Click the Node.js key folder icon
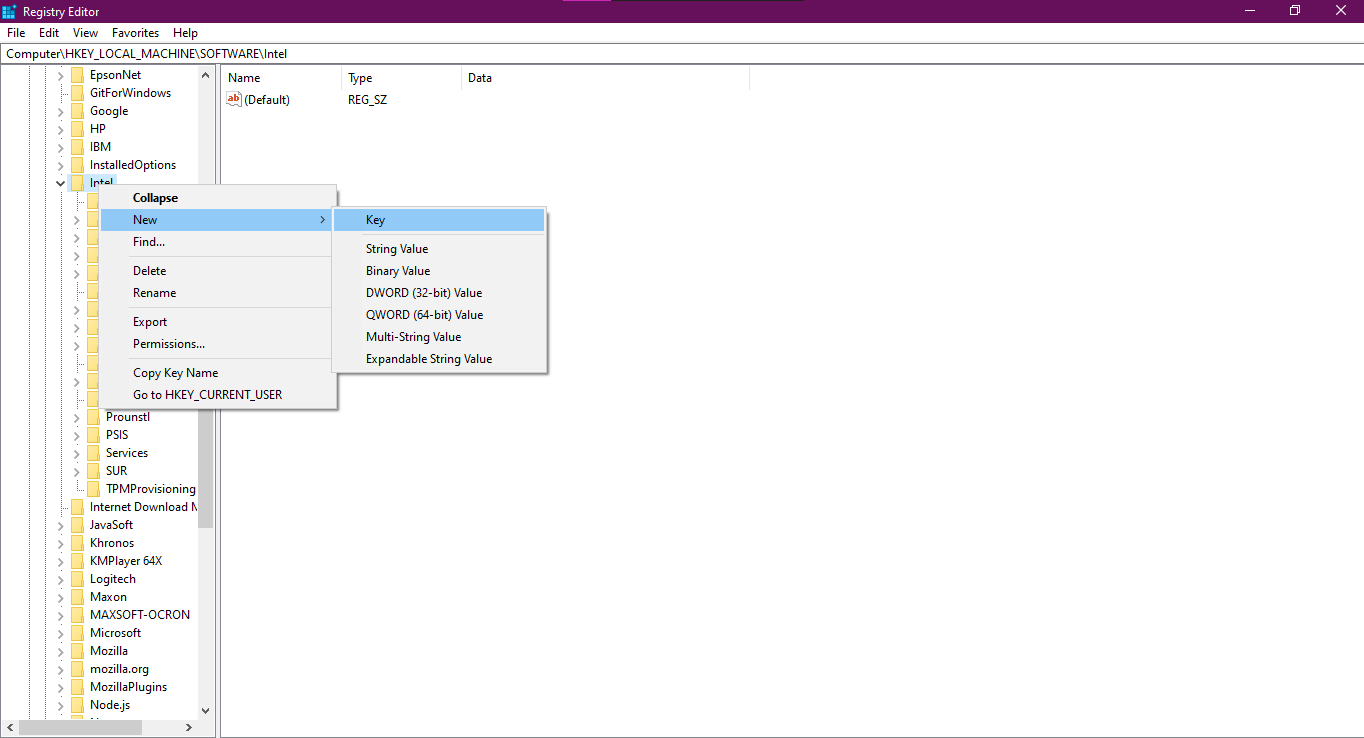Screen dimensions: 1364x738 tap(79, 704)
